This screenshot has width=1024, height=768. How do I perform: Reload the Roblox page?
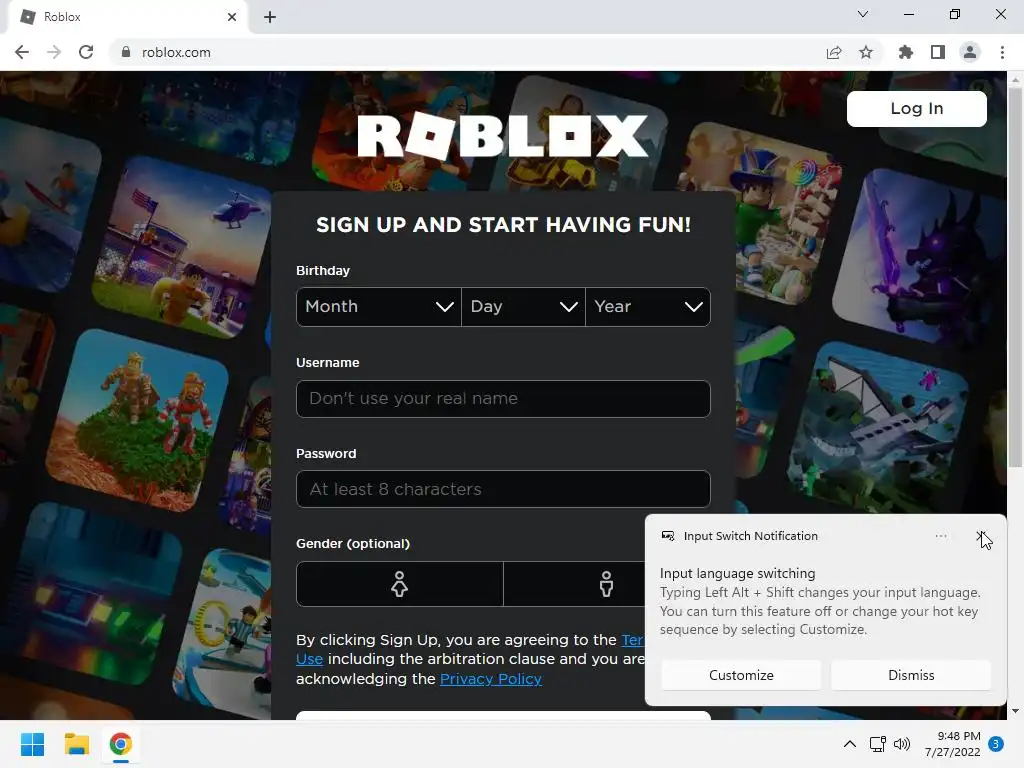click(86, 52)
